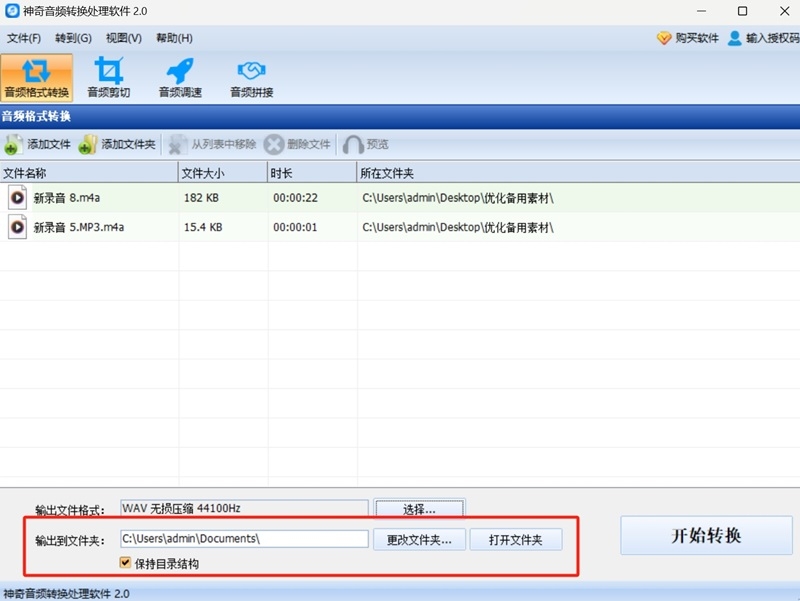Click the 添加文件 toolbar button
The image size is (800, 601).
click(38, 144)
